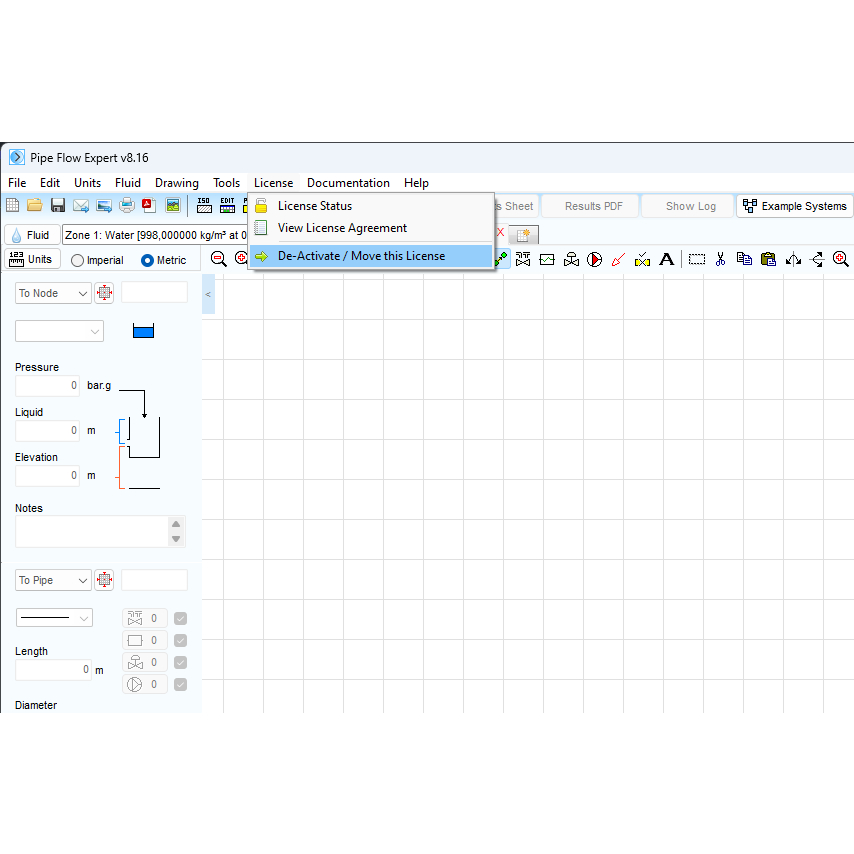This screenshot has height=854, width=854.
Task: Click pipe locate icon beside To Pipe
Action: pyautogui.click(x=104, y=580)
